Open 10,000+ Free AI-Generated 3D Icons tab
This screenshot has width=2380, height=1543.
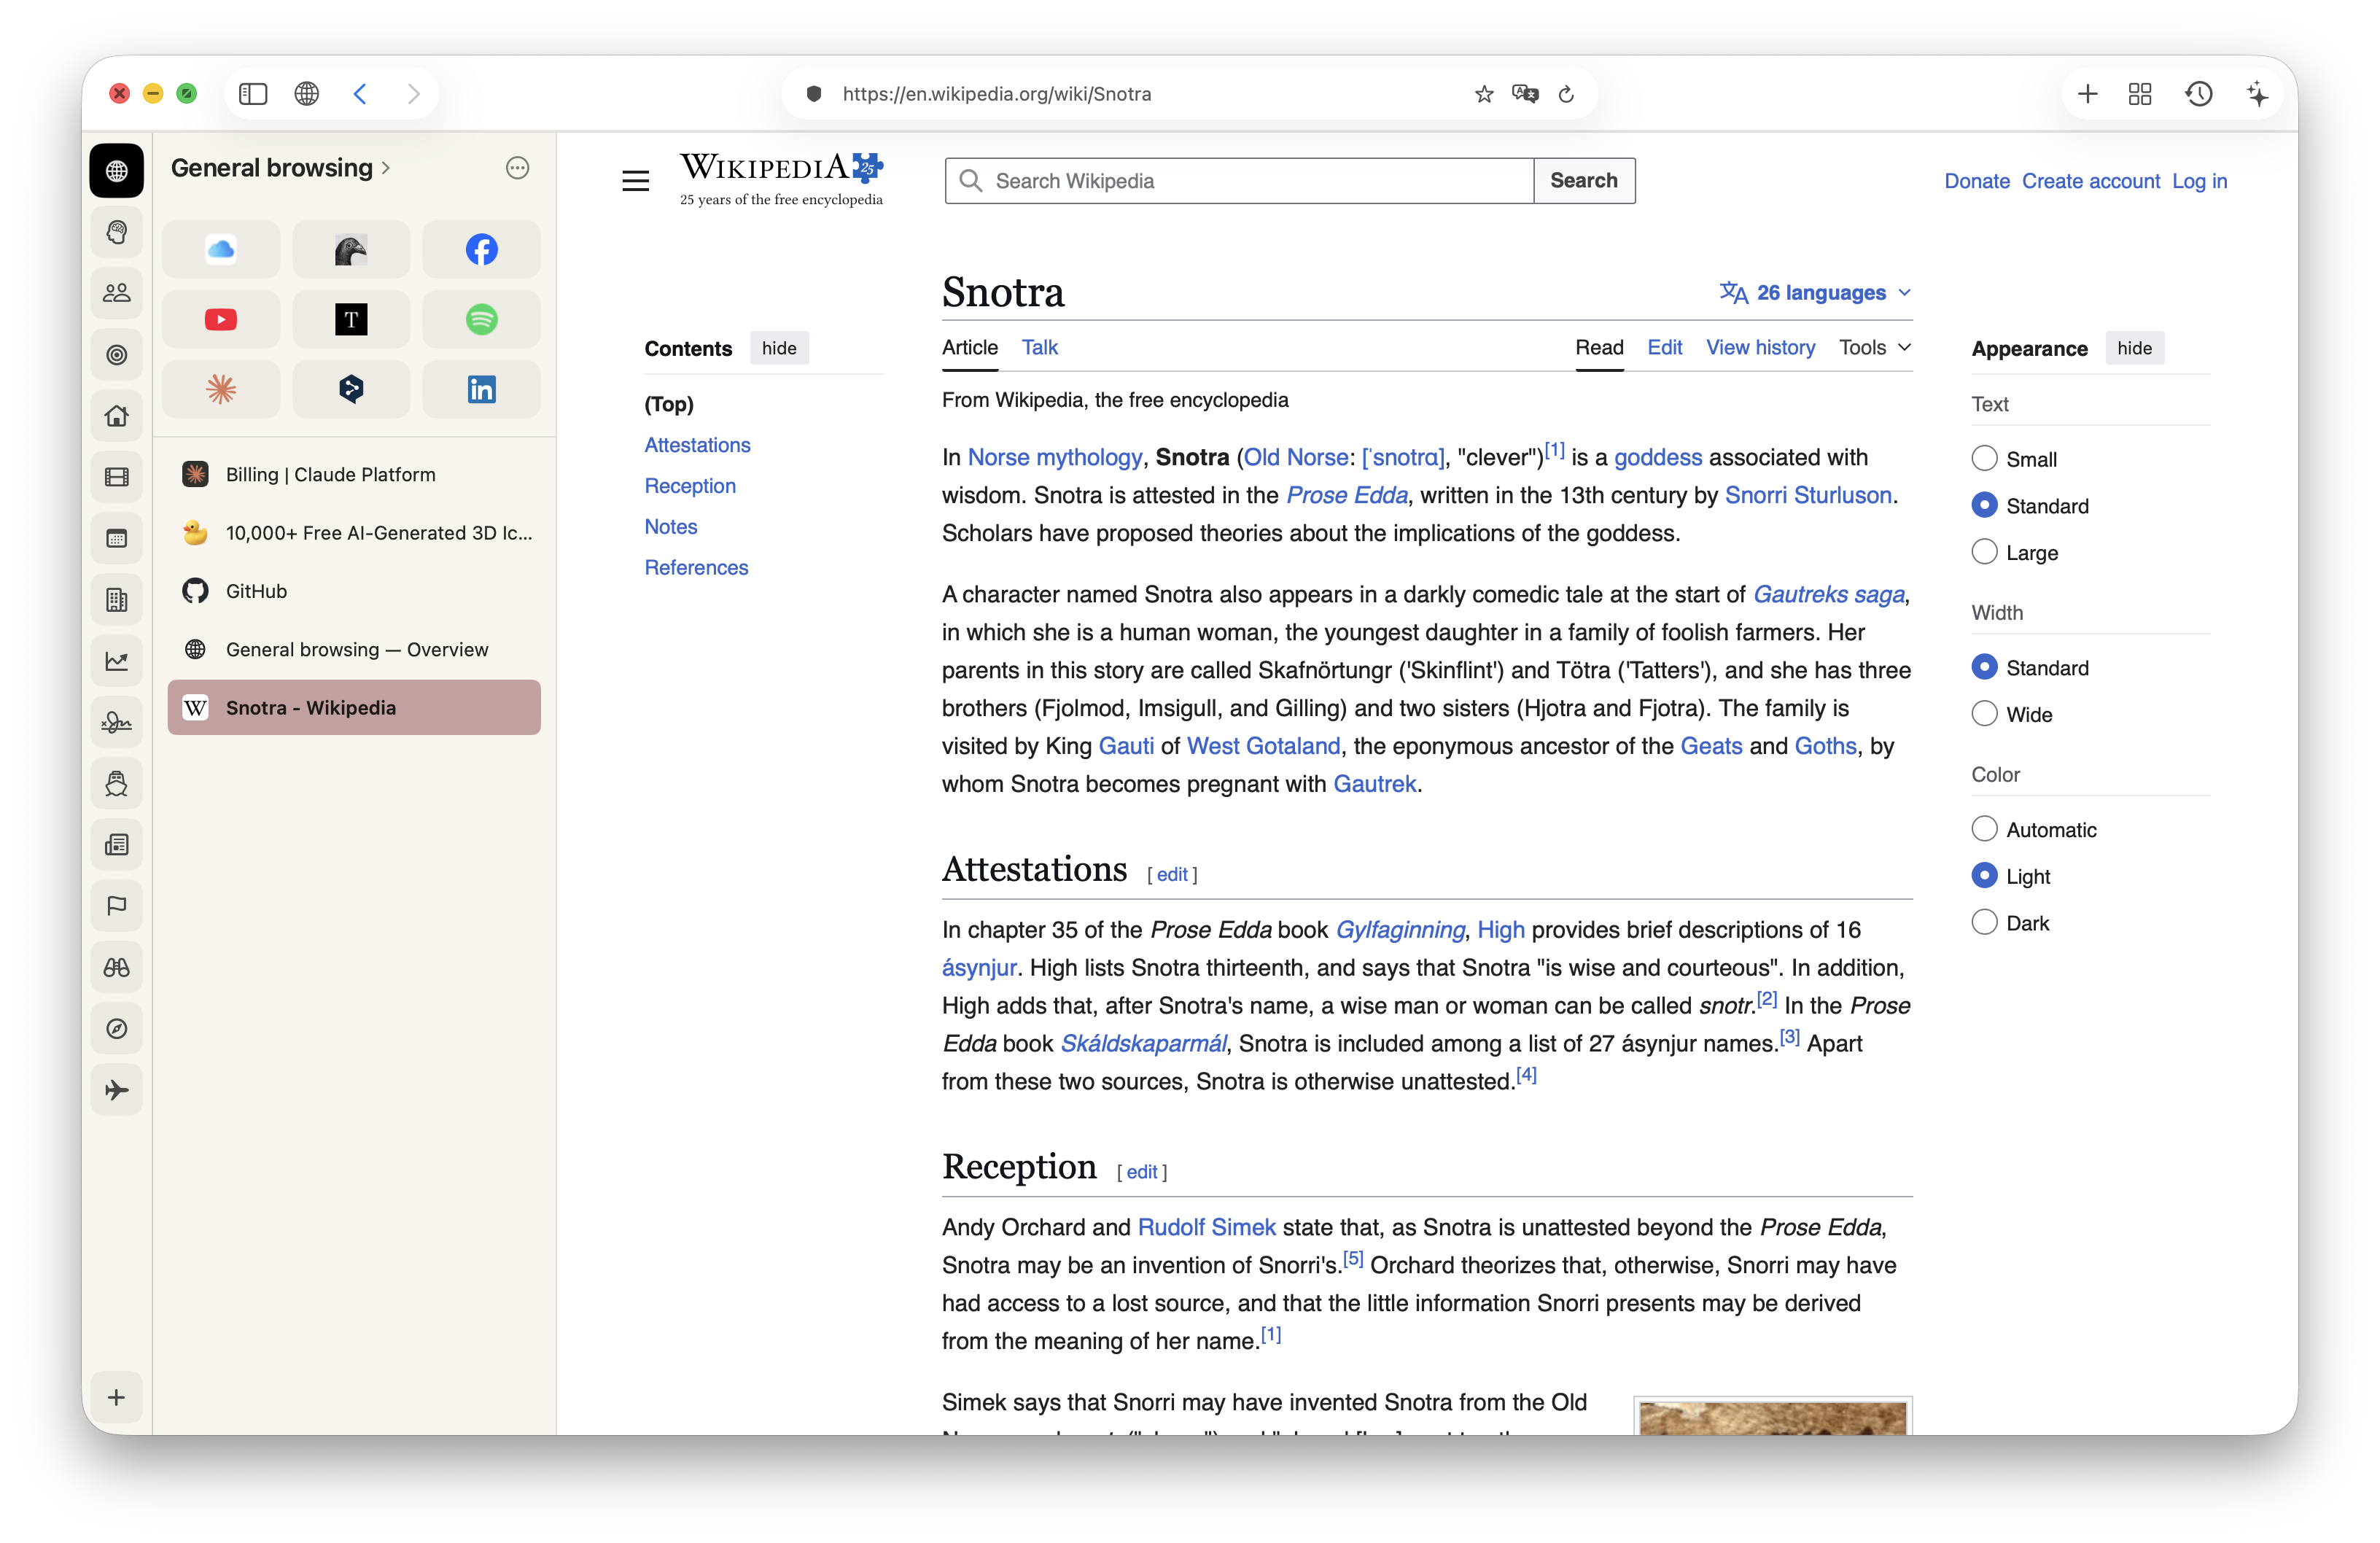coord(354,533)
